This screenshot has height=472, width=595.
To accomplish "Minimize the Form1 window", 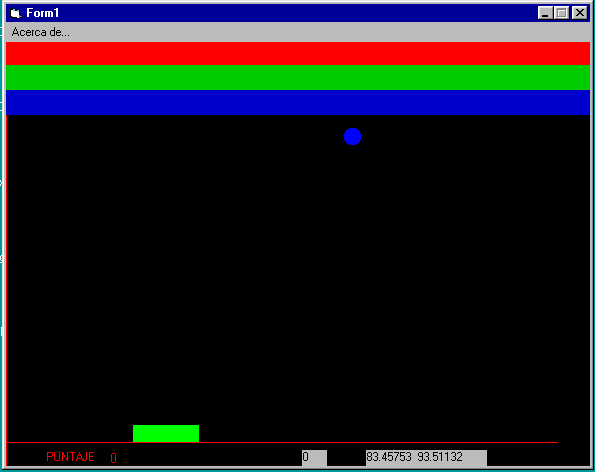I will click(545, 13).
